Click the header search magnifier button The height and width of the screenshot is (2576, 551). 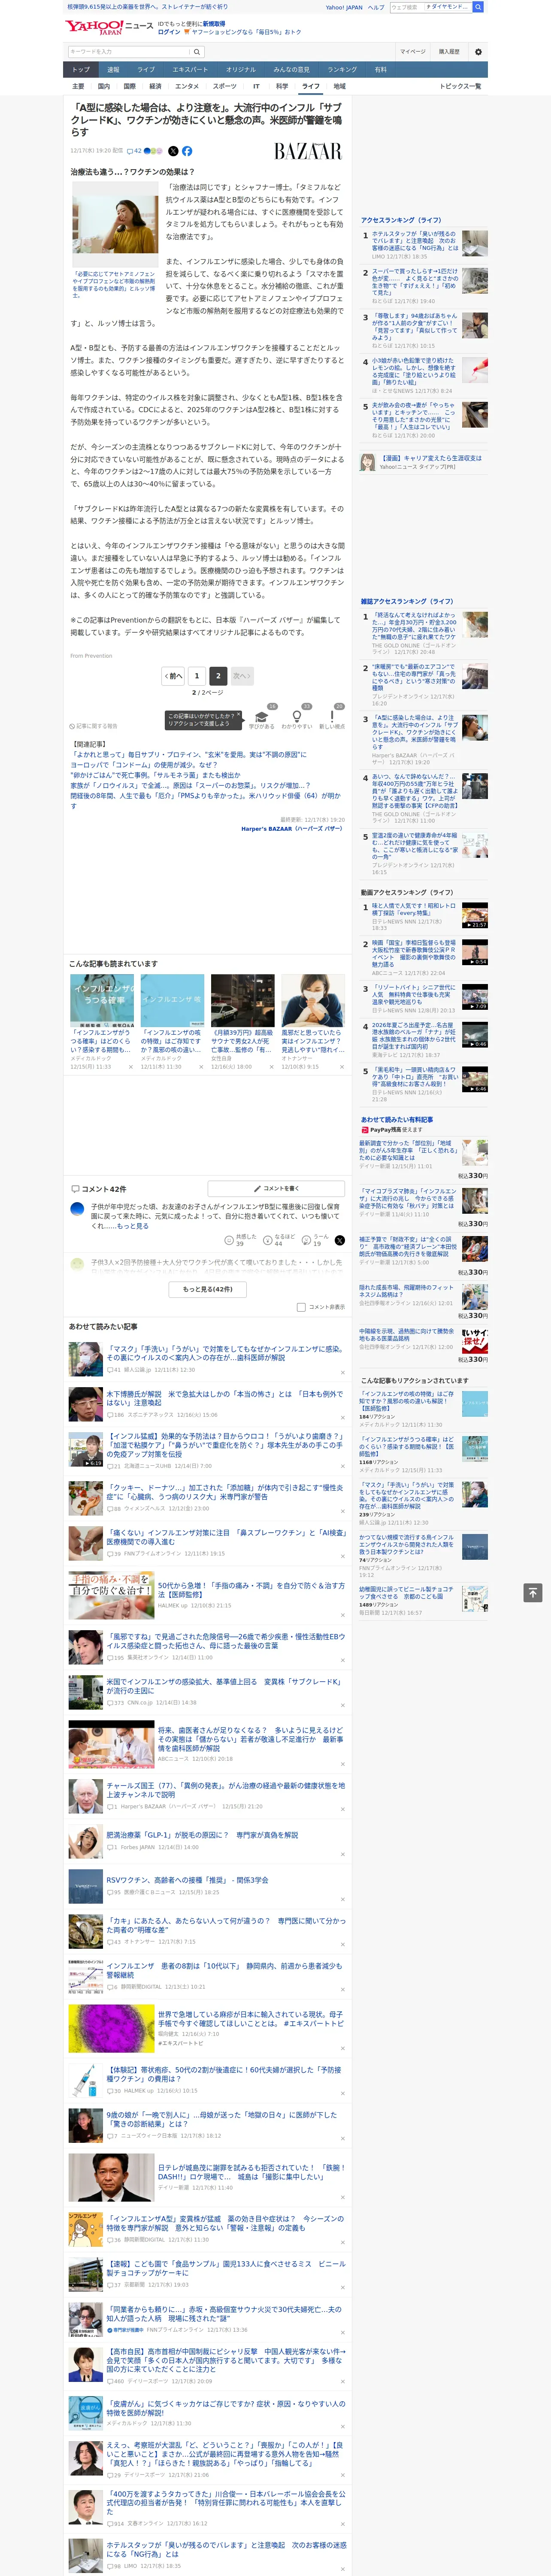478,7
